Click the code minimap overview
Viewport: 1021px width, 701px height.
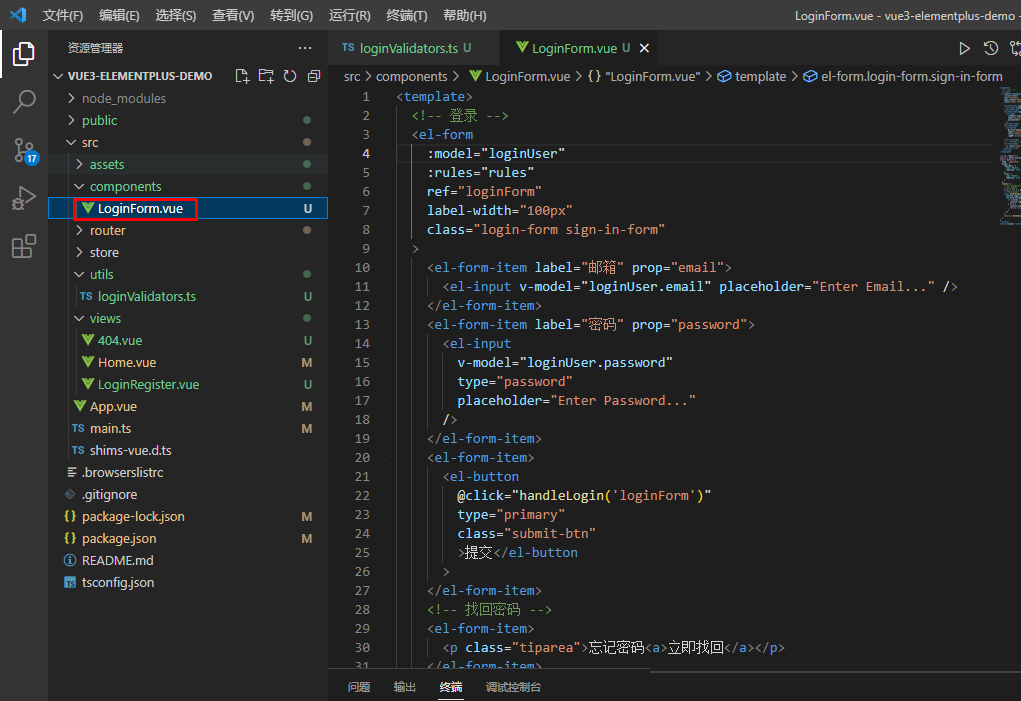[1010, 156]
